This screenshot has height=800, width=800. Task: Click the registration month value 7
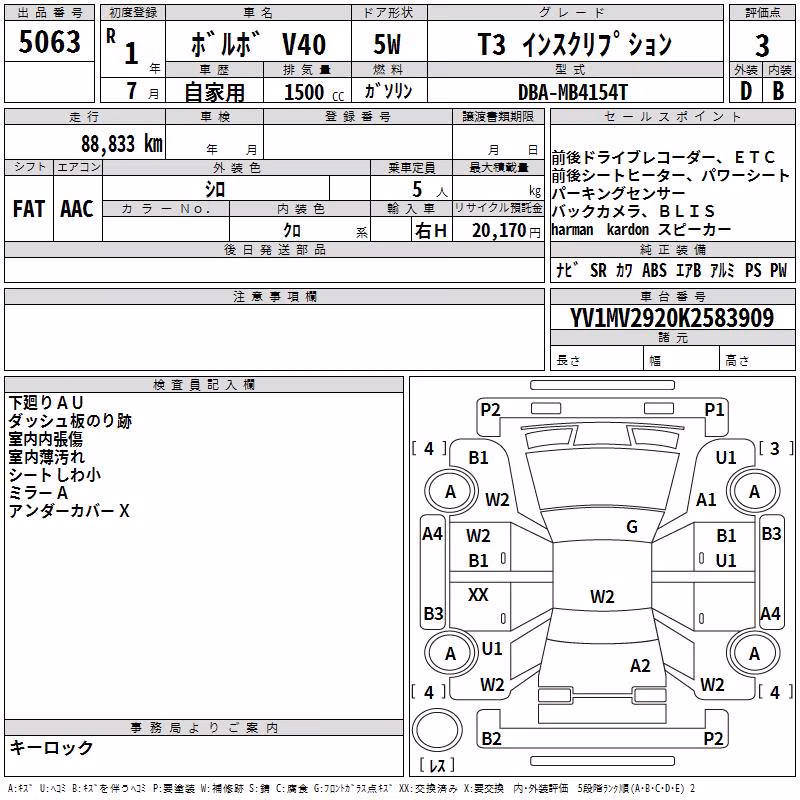click(132, 91)
